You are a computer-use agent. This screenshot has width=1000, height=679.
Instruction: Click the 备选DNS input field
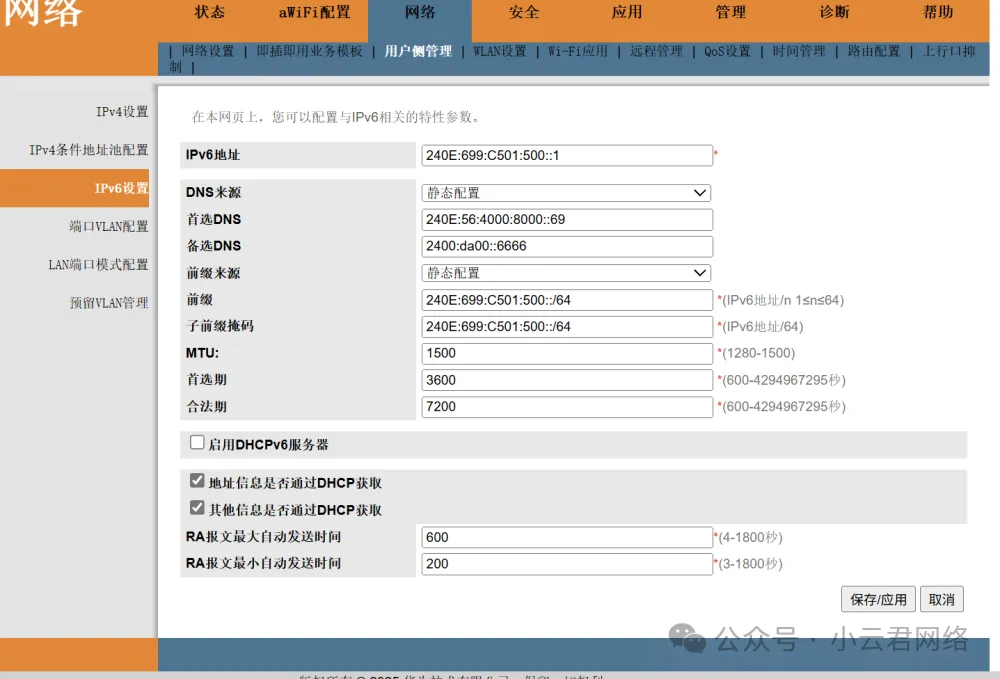567,246
